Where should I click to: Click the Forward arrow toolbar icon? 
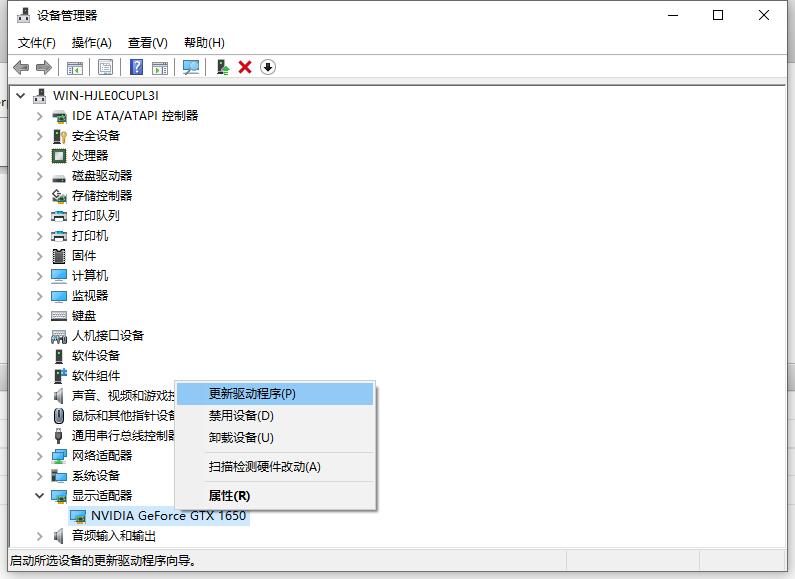(x=44, y=67)
